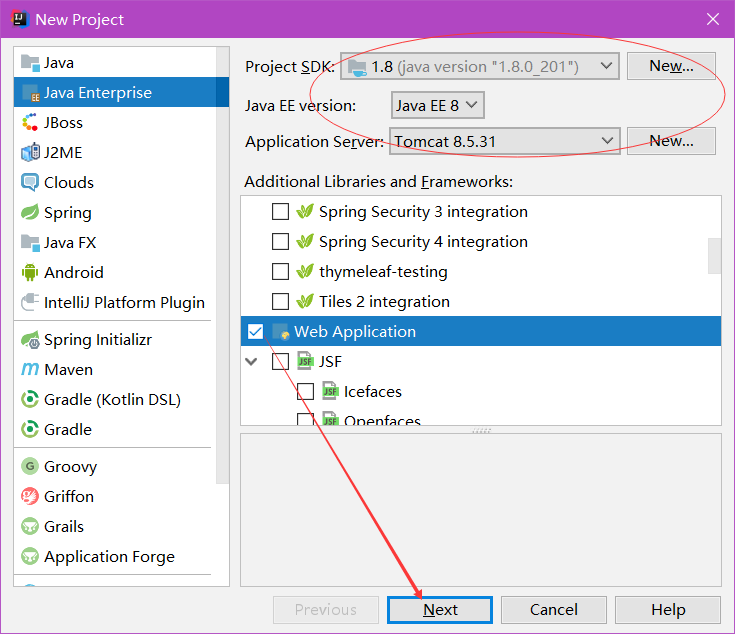Click the Java folder icon in the project list

[30, 63]
